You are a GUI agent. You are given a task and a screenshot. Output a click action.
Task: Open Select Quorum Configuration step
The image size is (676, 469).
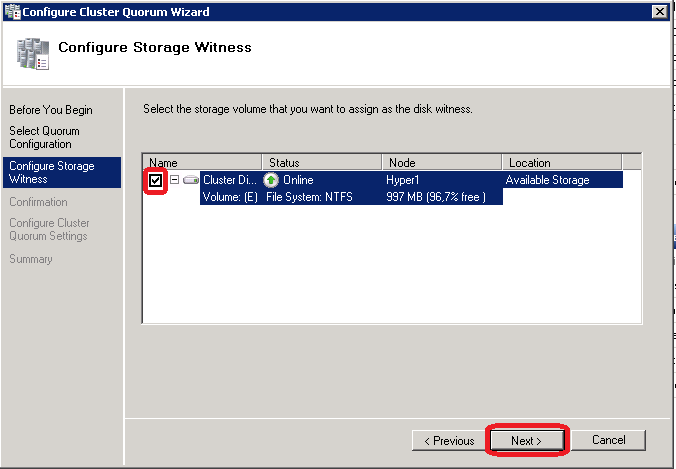(45, 137)
